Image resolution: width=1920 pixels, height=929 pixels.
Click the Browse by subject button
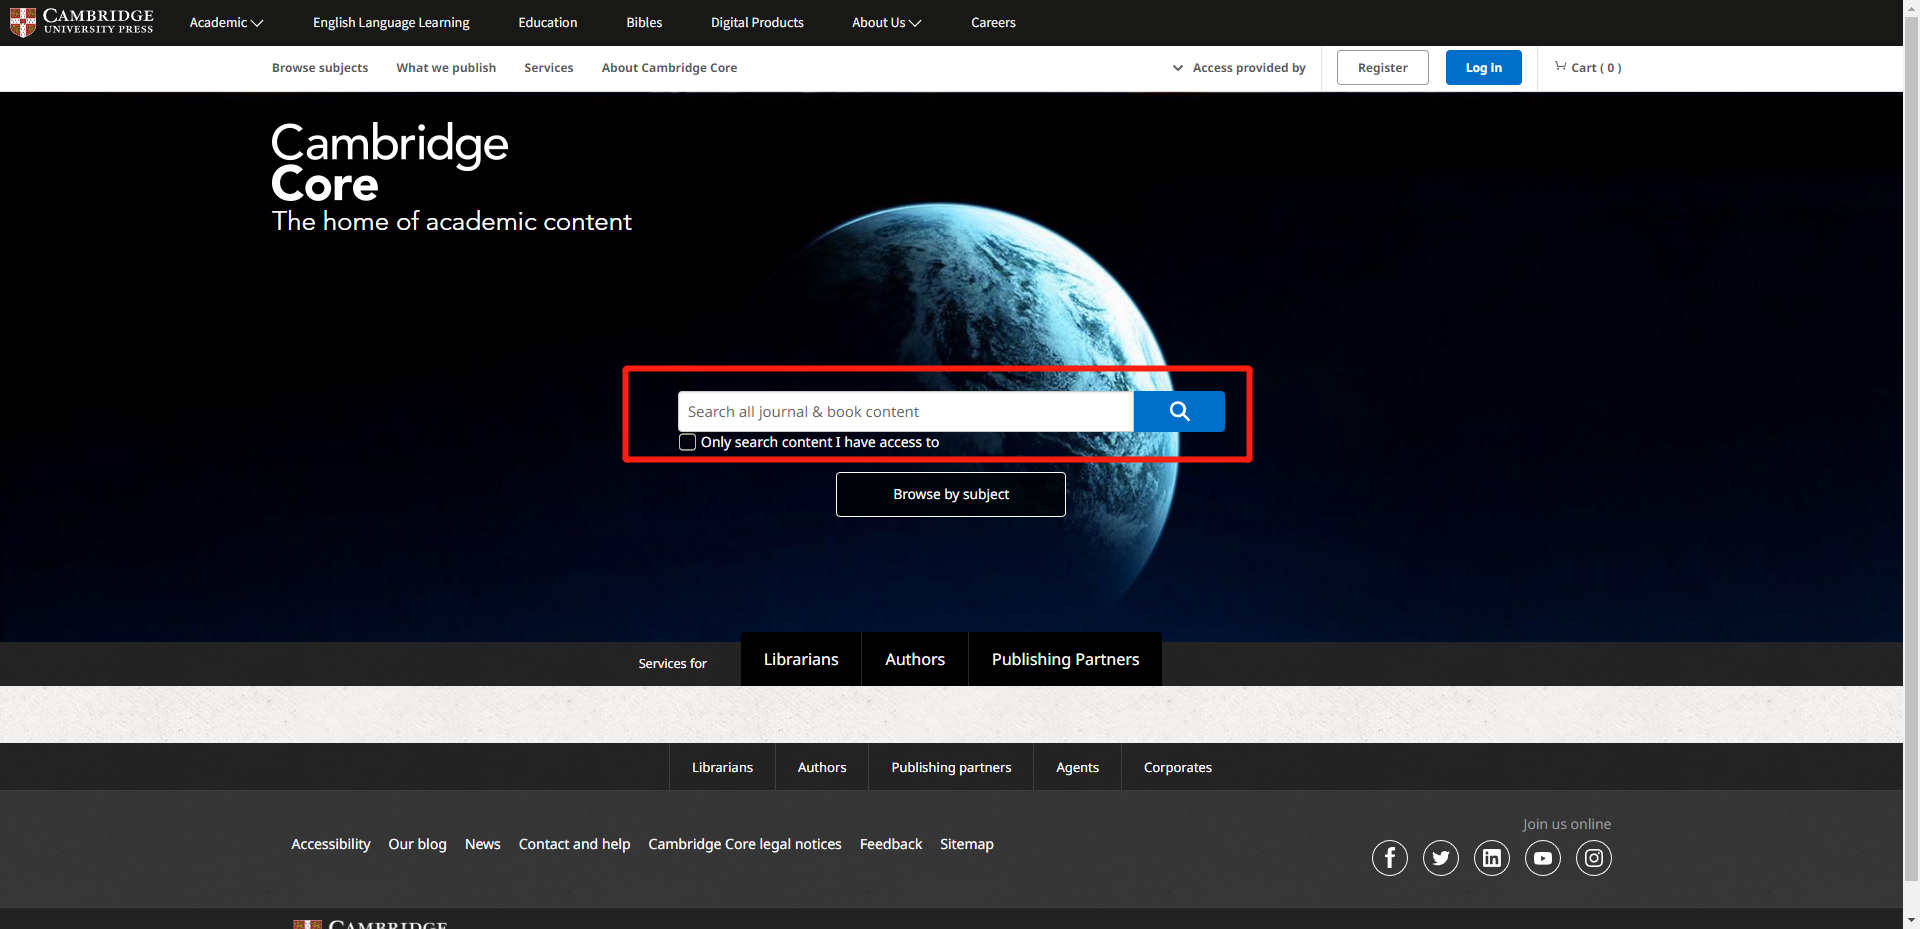[x=951, y=494]
